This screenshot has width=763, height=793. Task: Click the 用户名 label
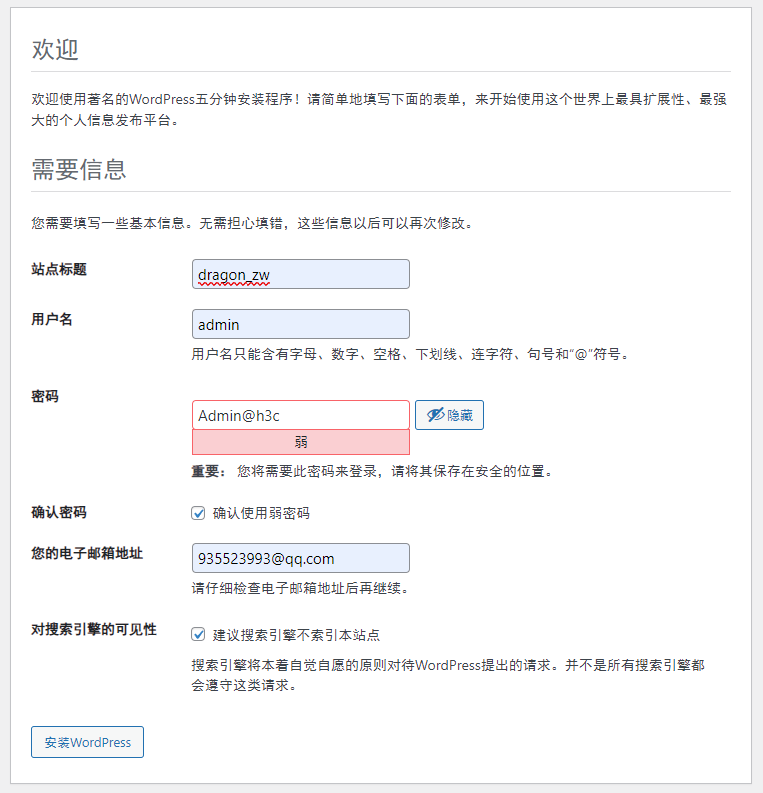52,320
